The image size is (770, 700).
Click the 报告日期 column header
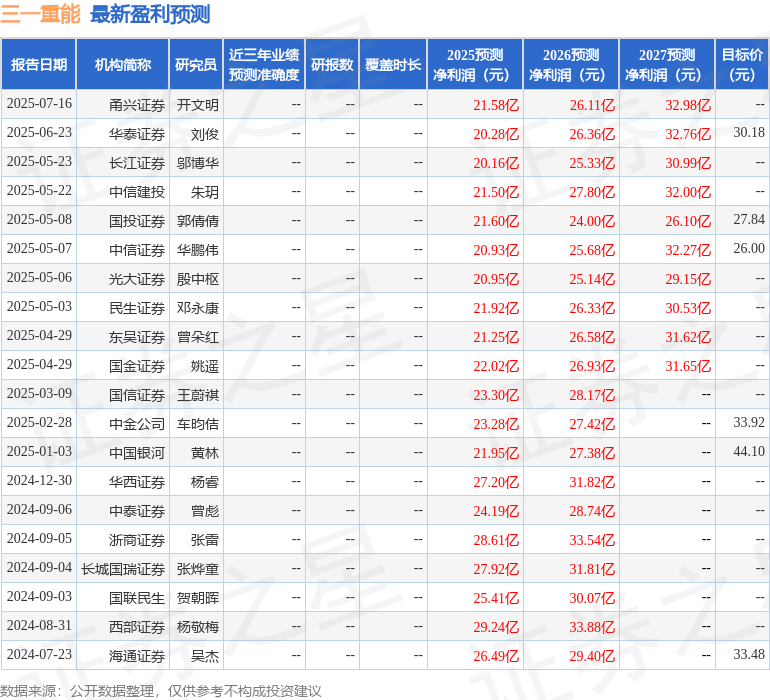click(38, 65)
